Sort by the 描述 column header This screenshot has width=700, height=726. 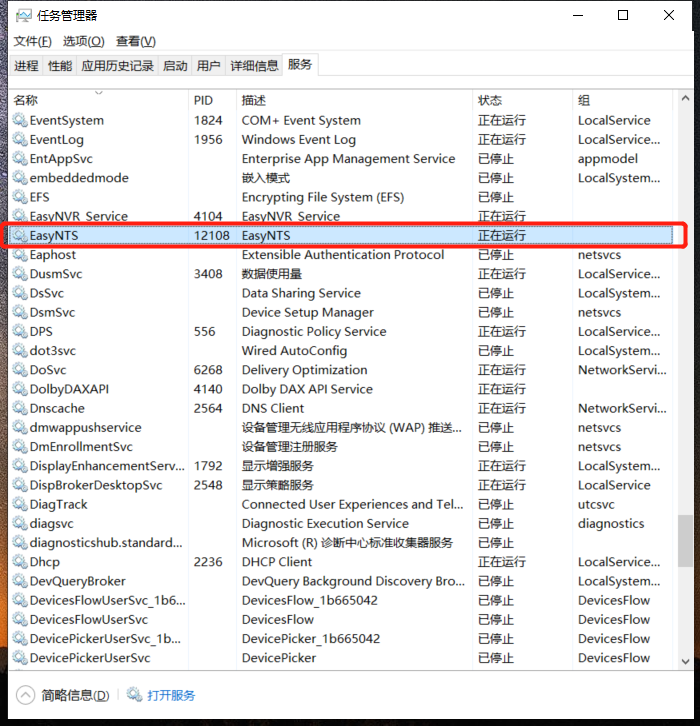pyautogui.click(x=354, y=100)
